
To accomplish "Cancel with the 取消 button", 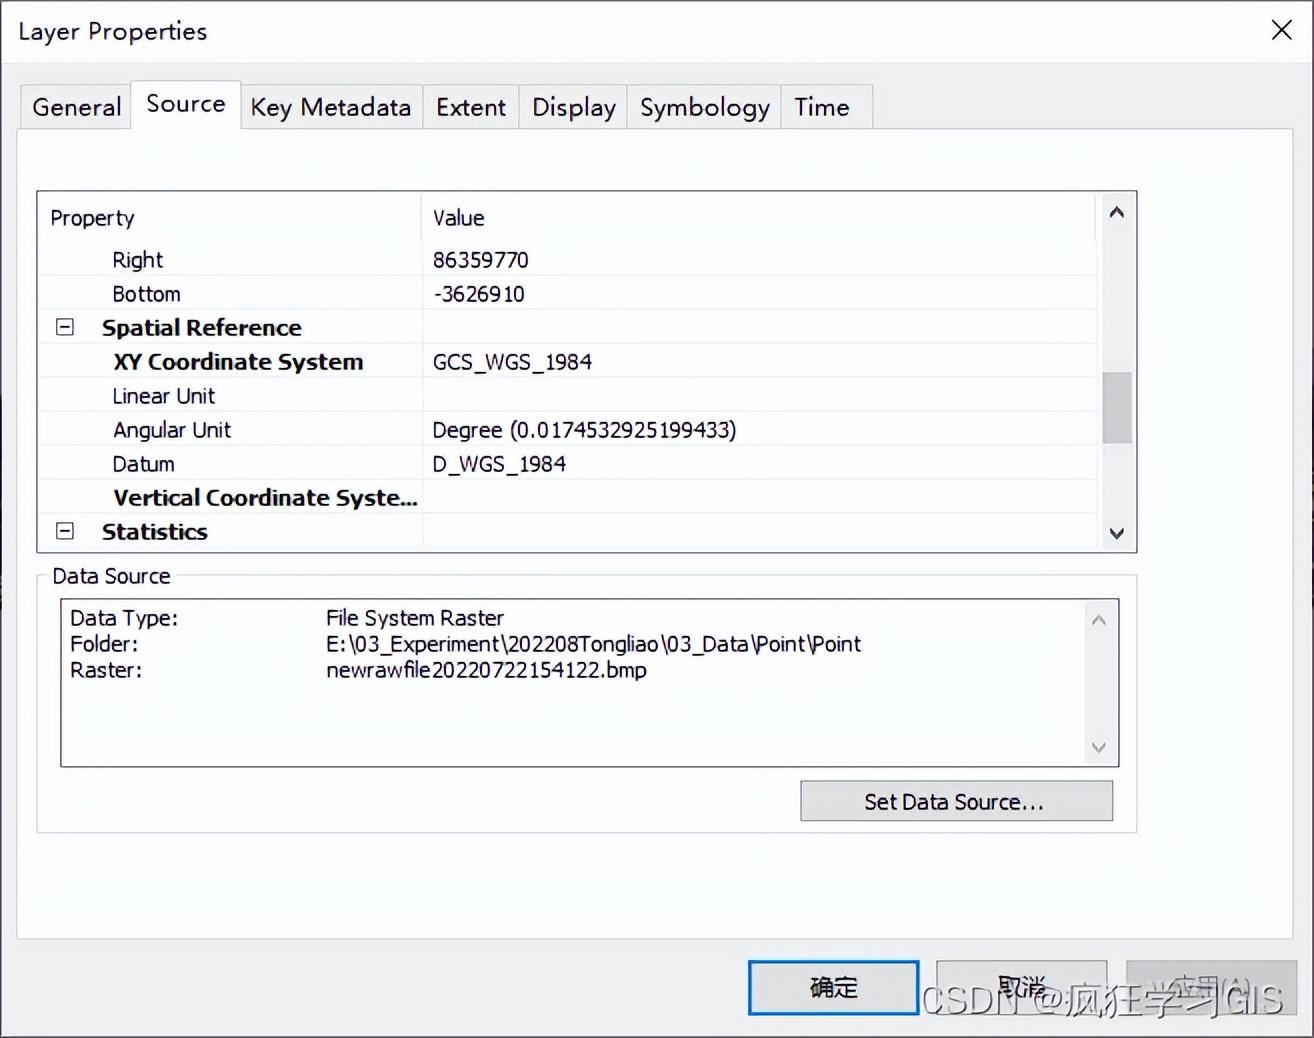I will (x=1021, y=988).
